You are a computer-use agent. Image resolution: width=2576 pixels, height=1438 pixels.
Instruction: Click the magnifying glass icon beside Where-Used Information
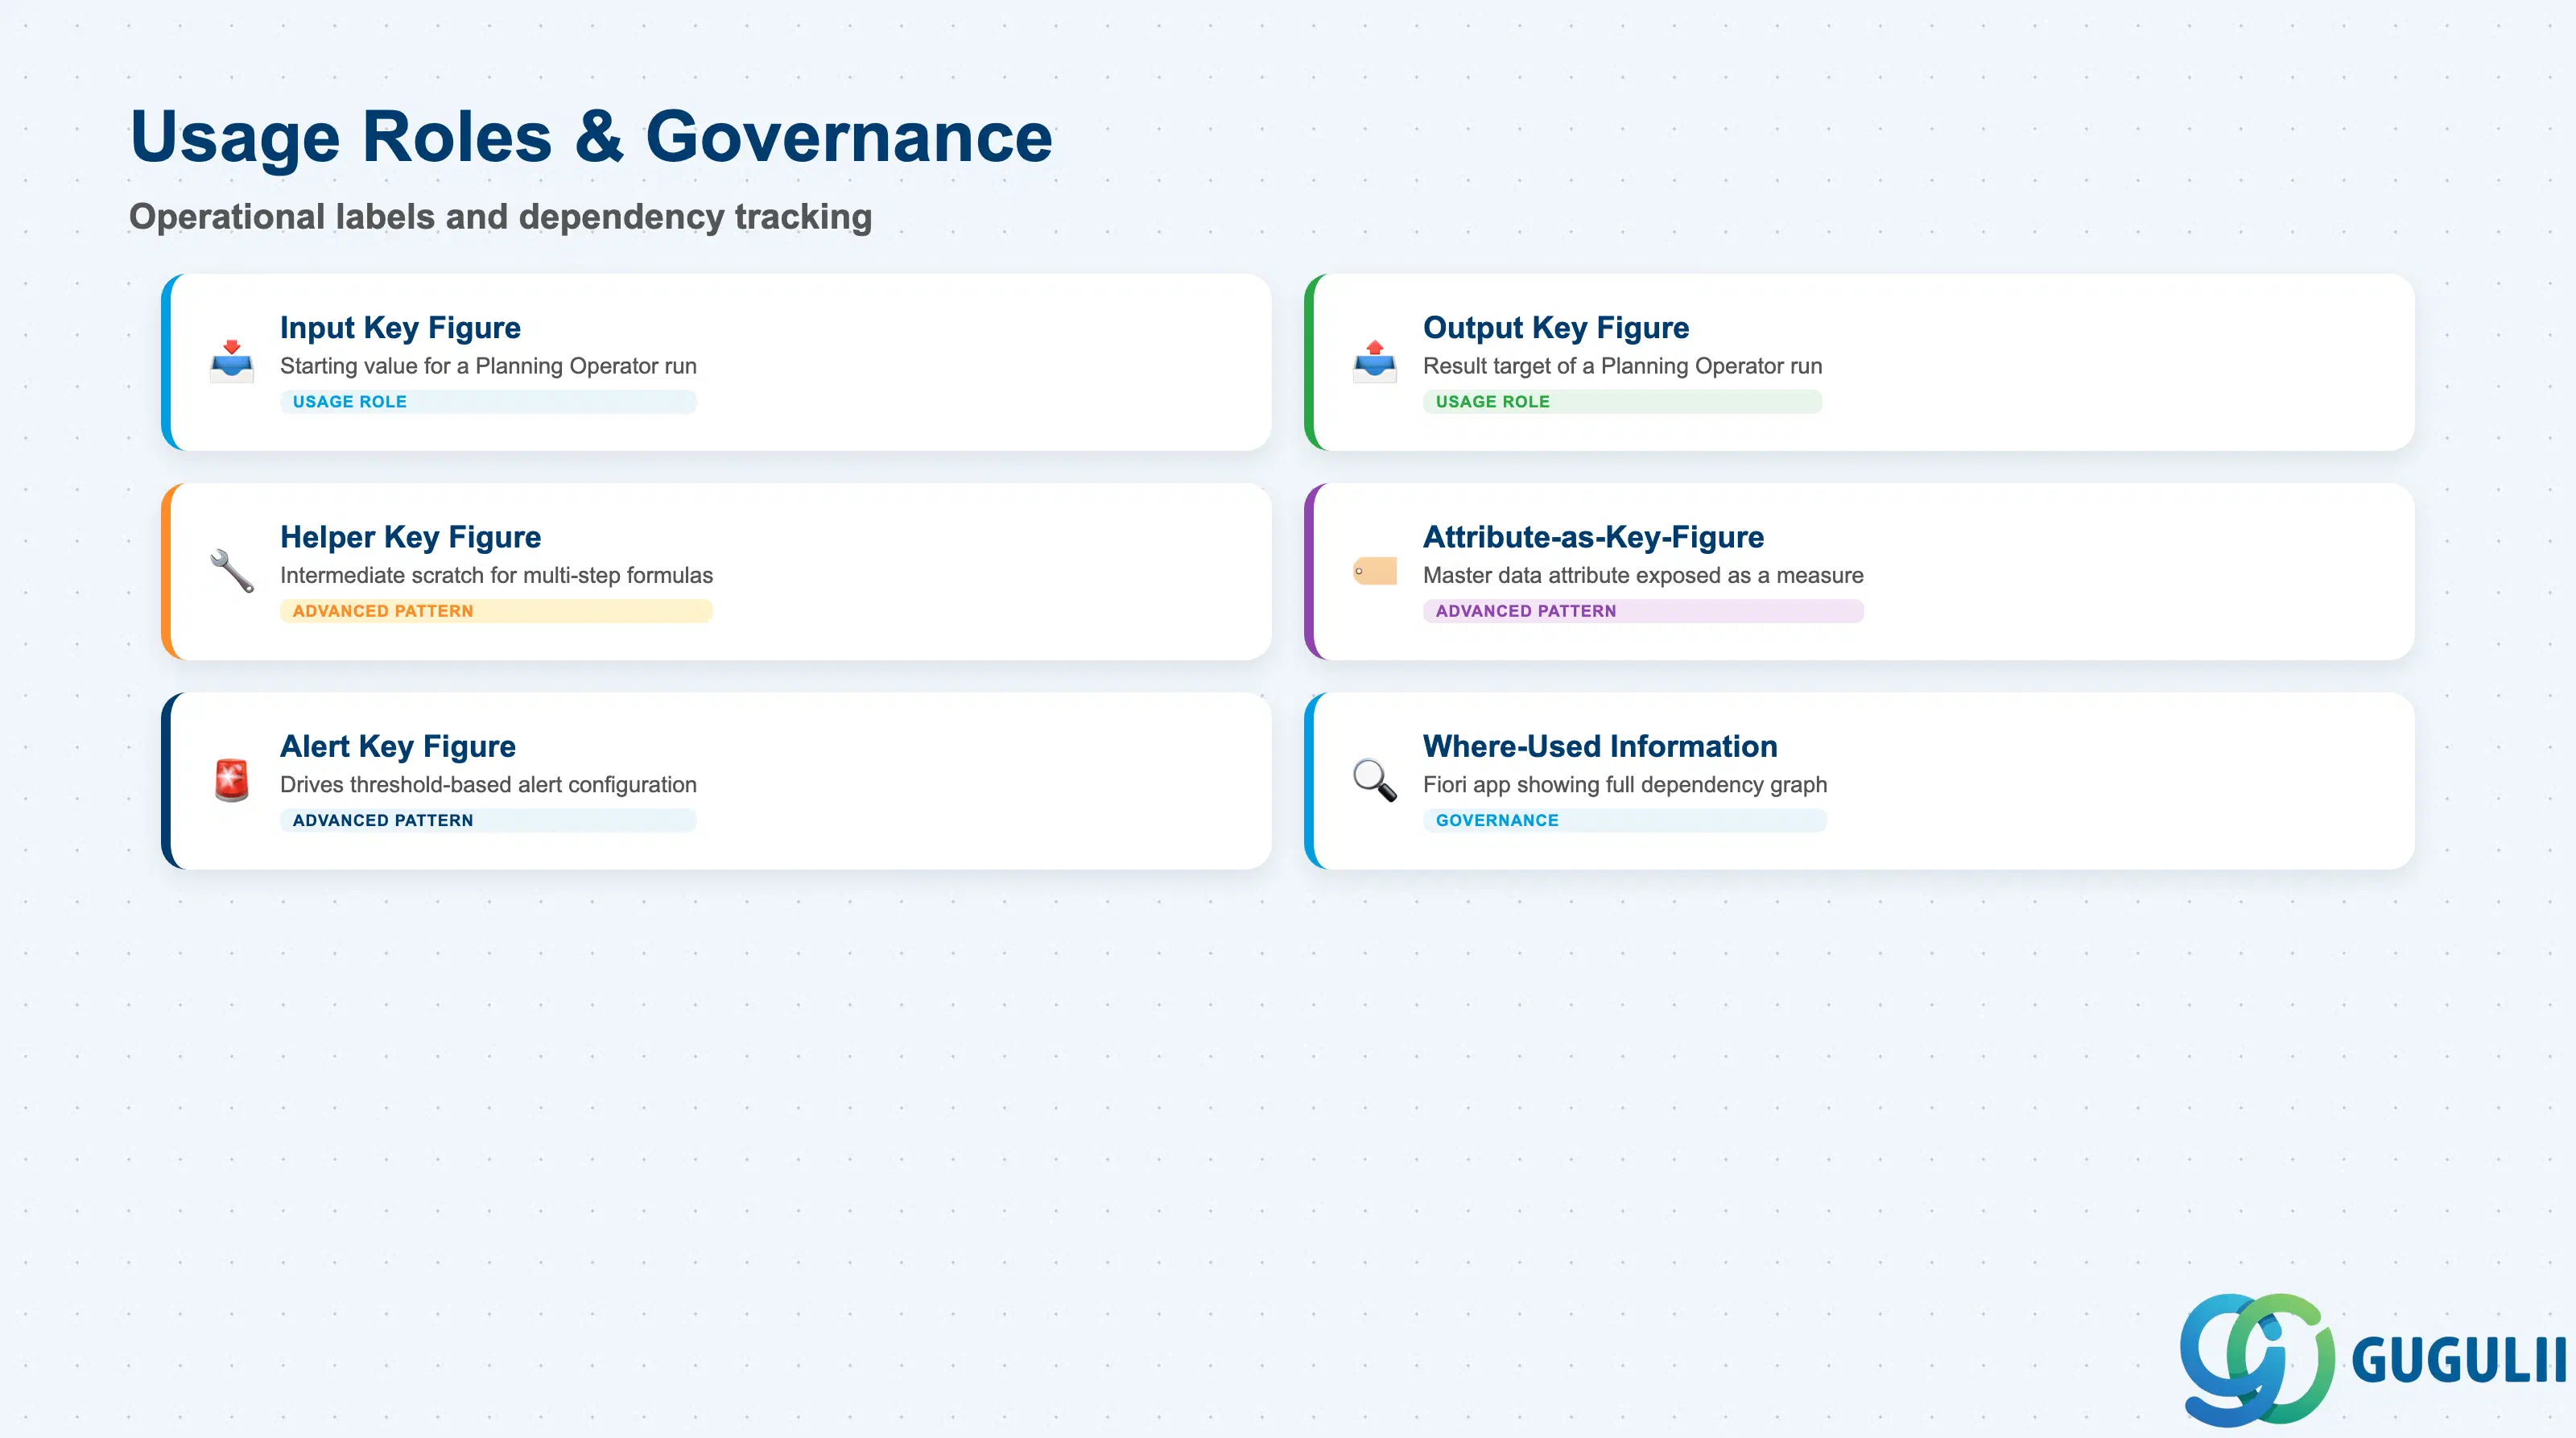coord(1375,780)
